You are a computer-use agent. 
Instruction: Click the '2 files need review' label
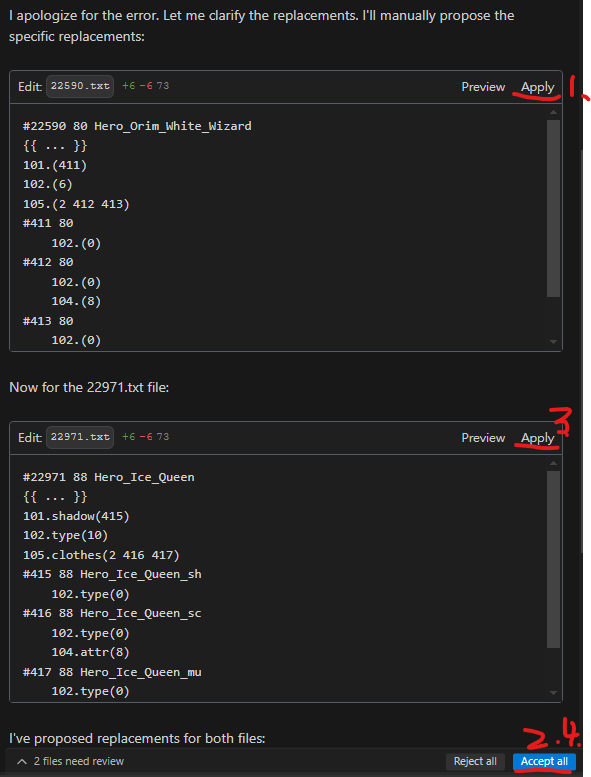(x=79, y=761)
